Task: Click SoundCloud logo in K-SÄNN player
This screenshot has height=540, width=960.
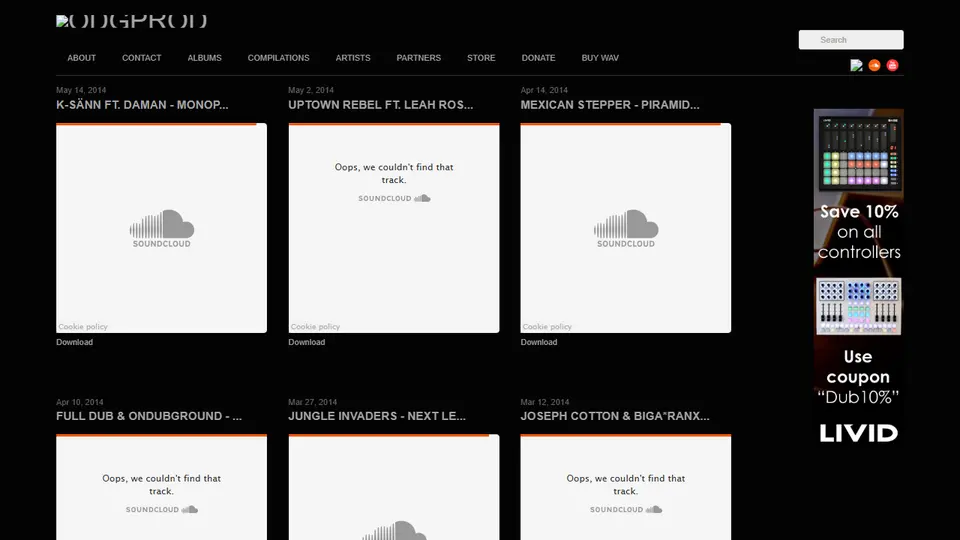Action: click(162, 228)
